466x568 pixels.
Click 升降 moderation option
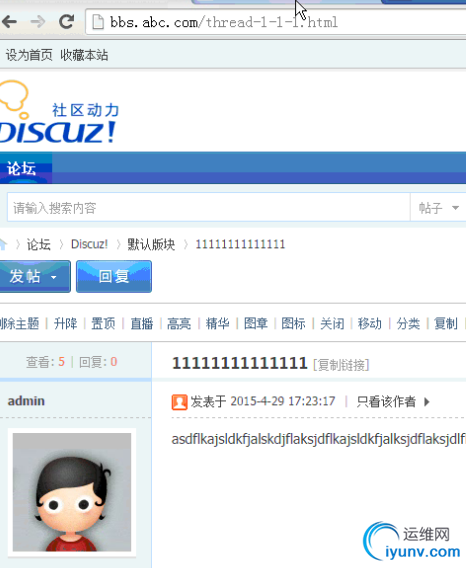(66, 323)
